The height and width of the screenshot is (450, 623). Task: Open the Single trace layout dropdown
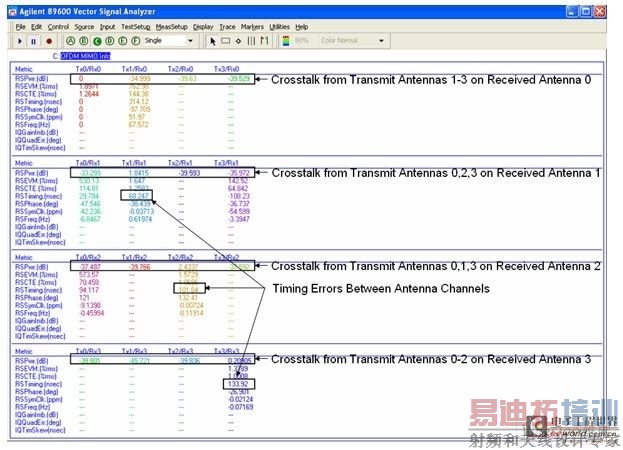[190, 41]
